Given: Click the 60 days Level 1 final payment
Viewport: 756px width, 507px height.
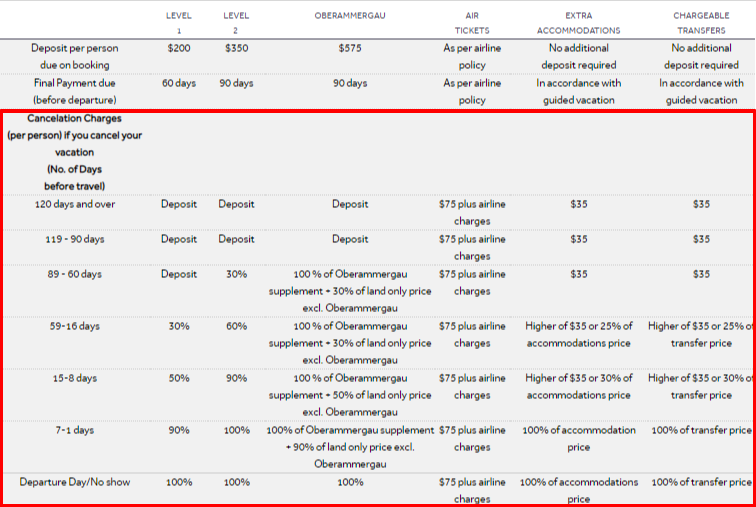Looking at the screenshot, I should (179, 83).
